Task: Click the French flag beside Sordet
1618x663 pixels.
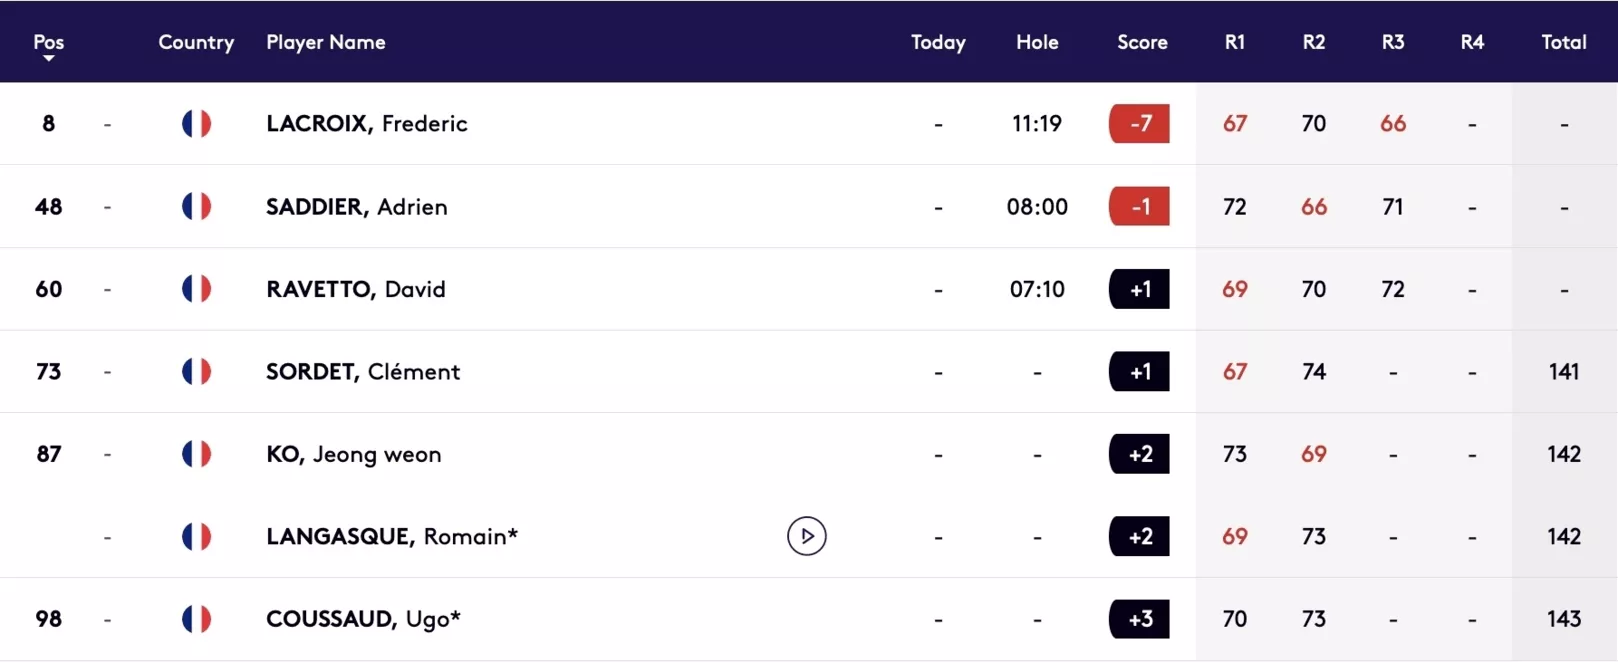Action: coord(196,371)
